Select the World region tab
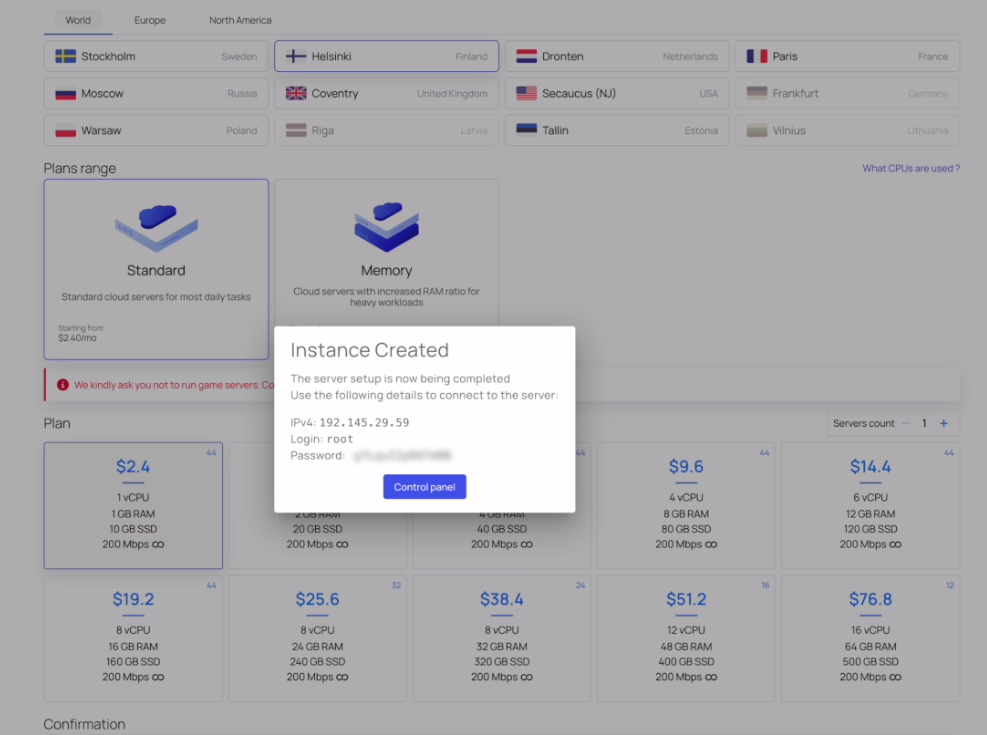This screenshot has width=987, height=735. 78,20
